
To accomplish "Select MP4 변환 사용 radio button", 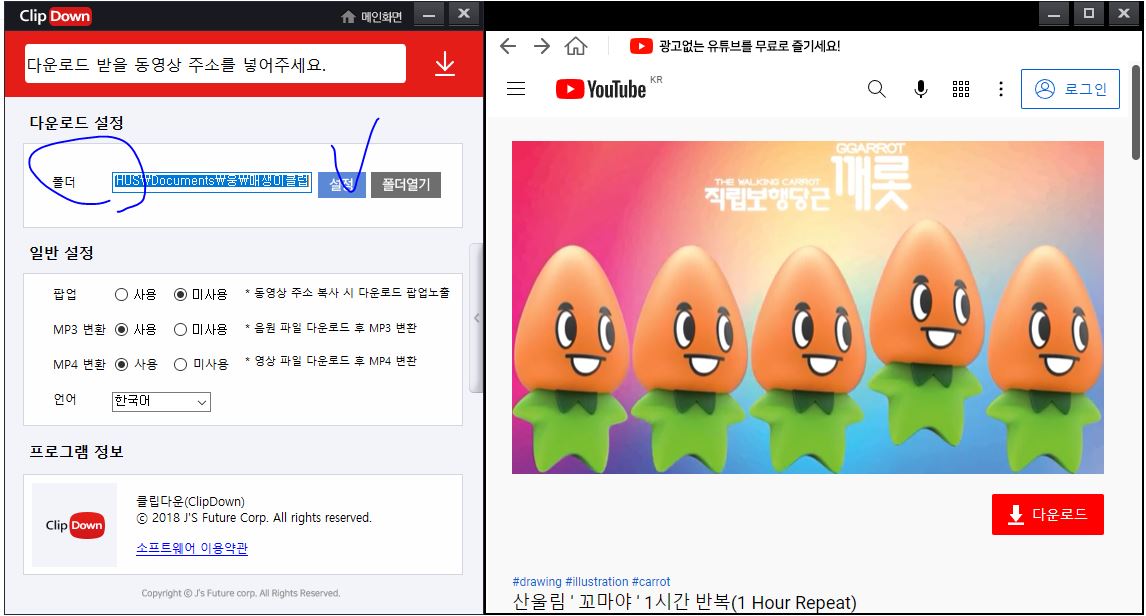I will click(x=121, y=364).
